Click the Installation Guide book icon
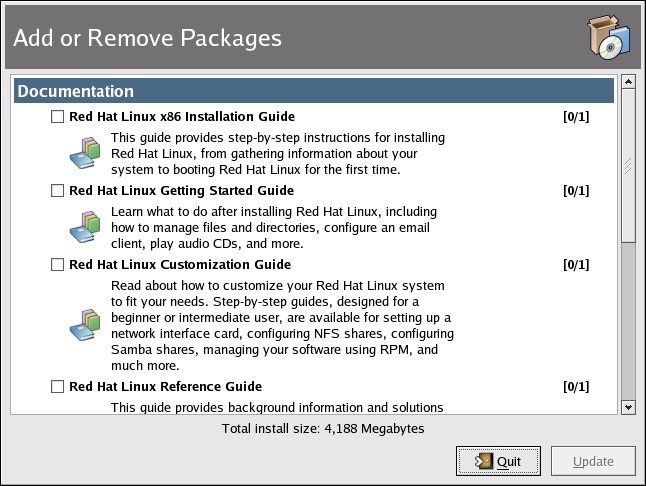 [x=85, y=153]
